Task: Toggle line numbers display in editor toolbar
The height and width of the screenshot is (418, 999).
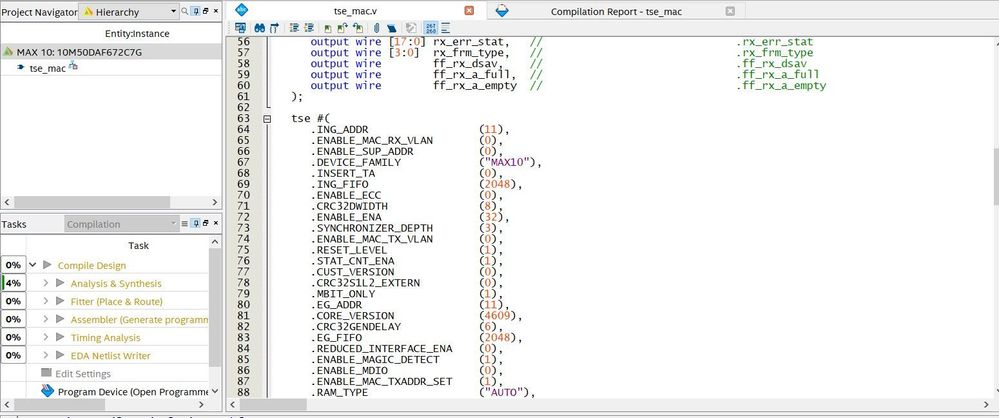Action: (430, 29)
